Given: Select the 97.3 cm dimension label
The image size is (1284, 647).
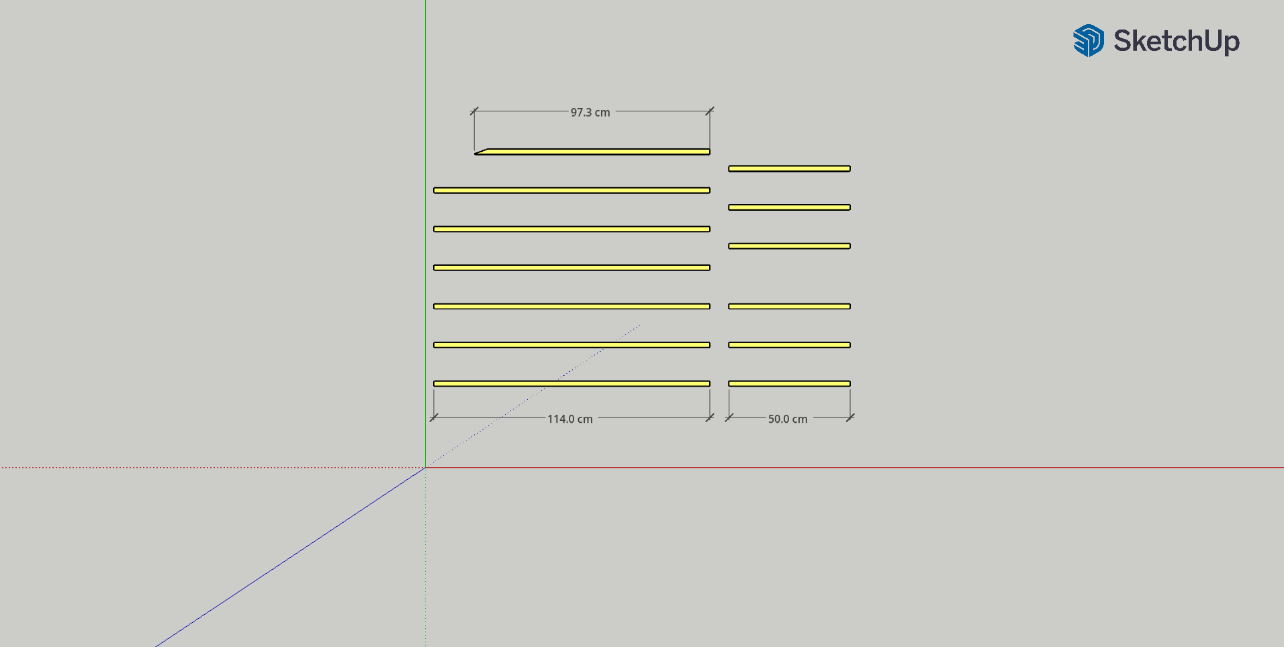Looking at the screenshot, I should point(590,113).
